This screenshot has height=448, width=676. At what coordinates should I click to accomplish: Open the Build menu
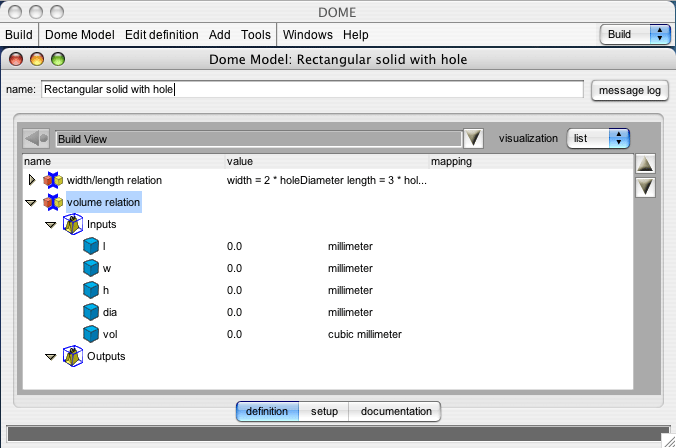pos(19,34)
